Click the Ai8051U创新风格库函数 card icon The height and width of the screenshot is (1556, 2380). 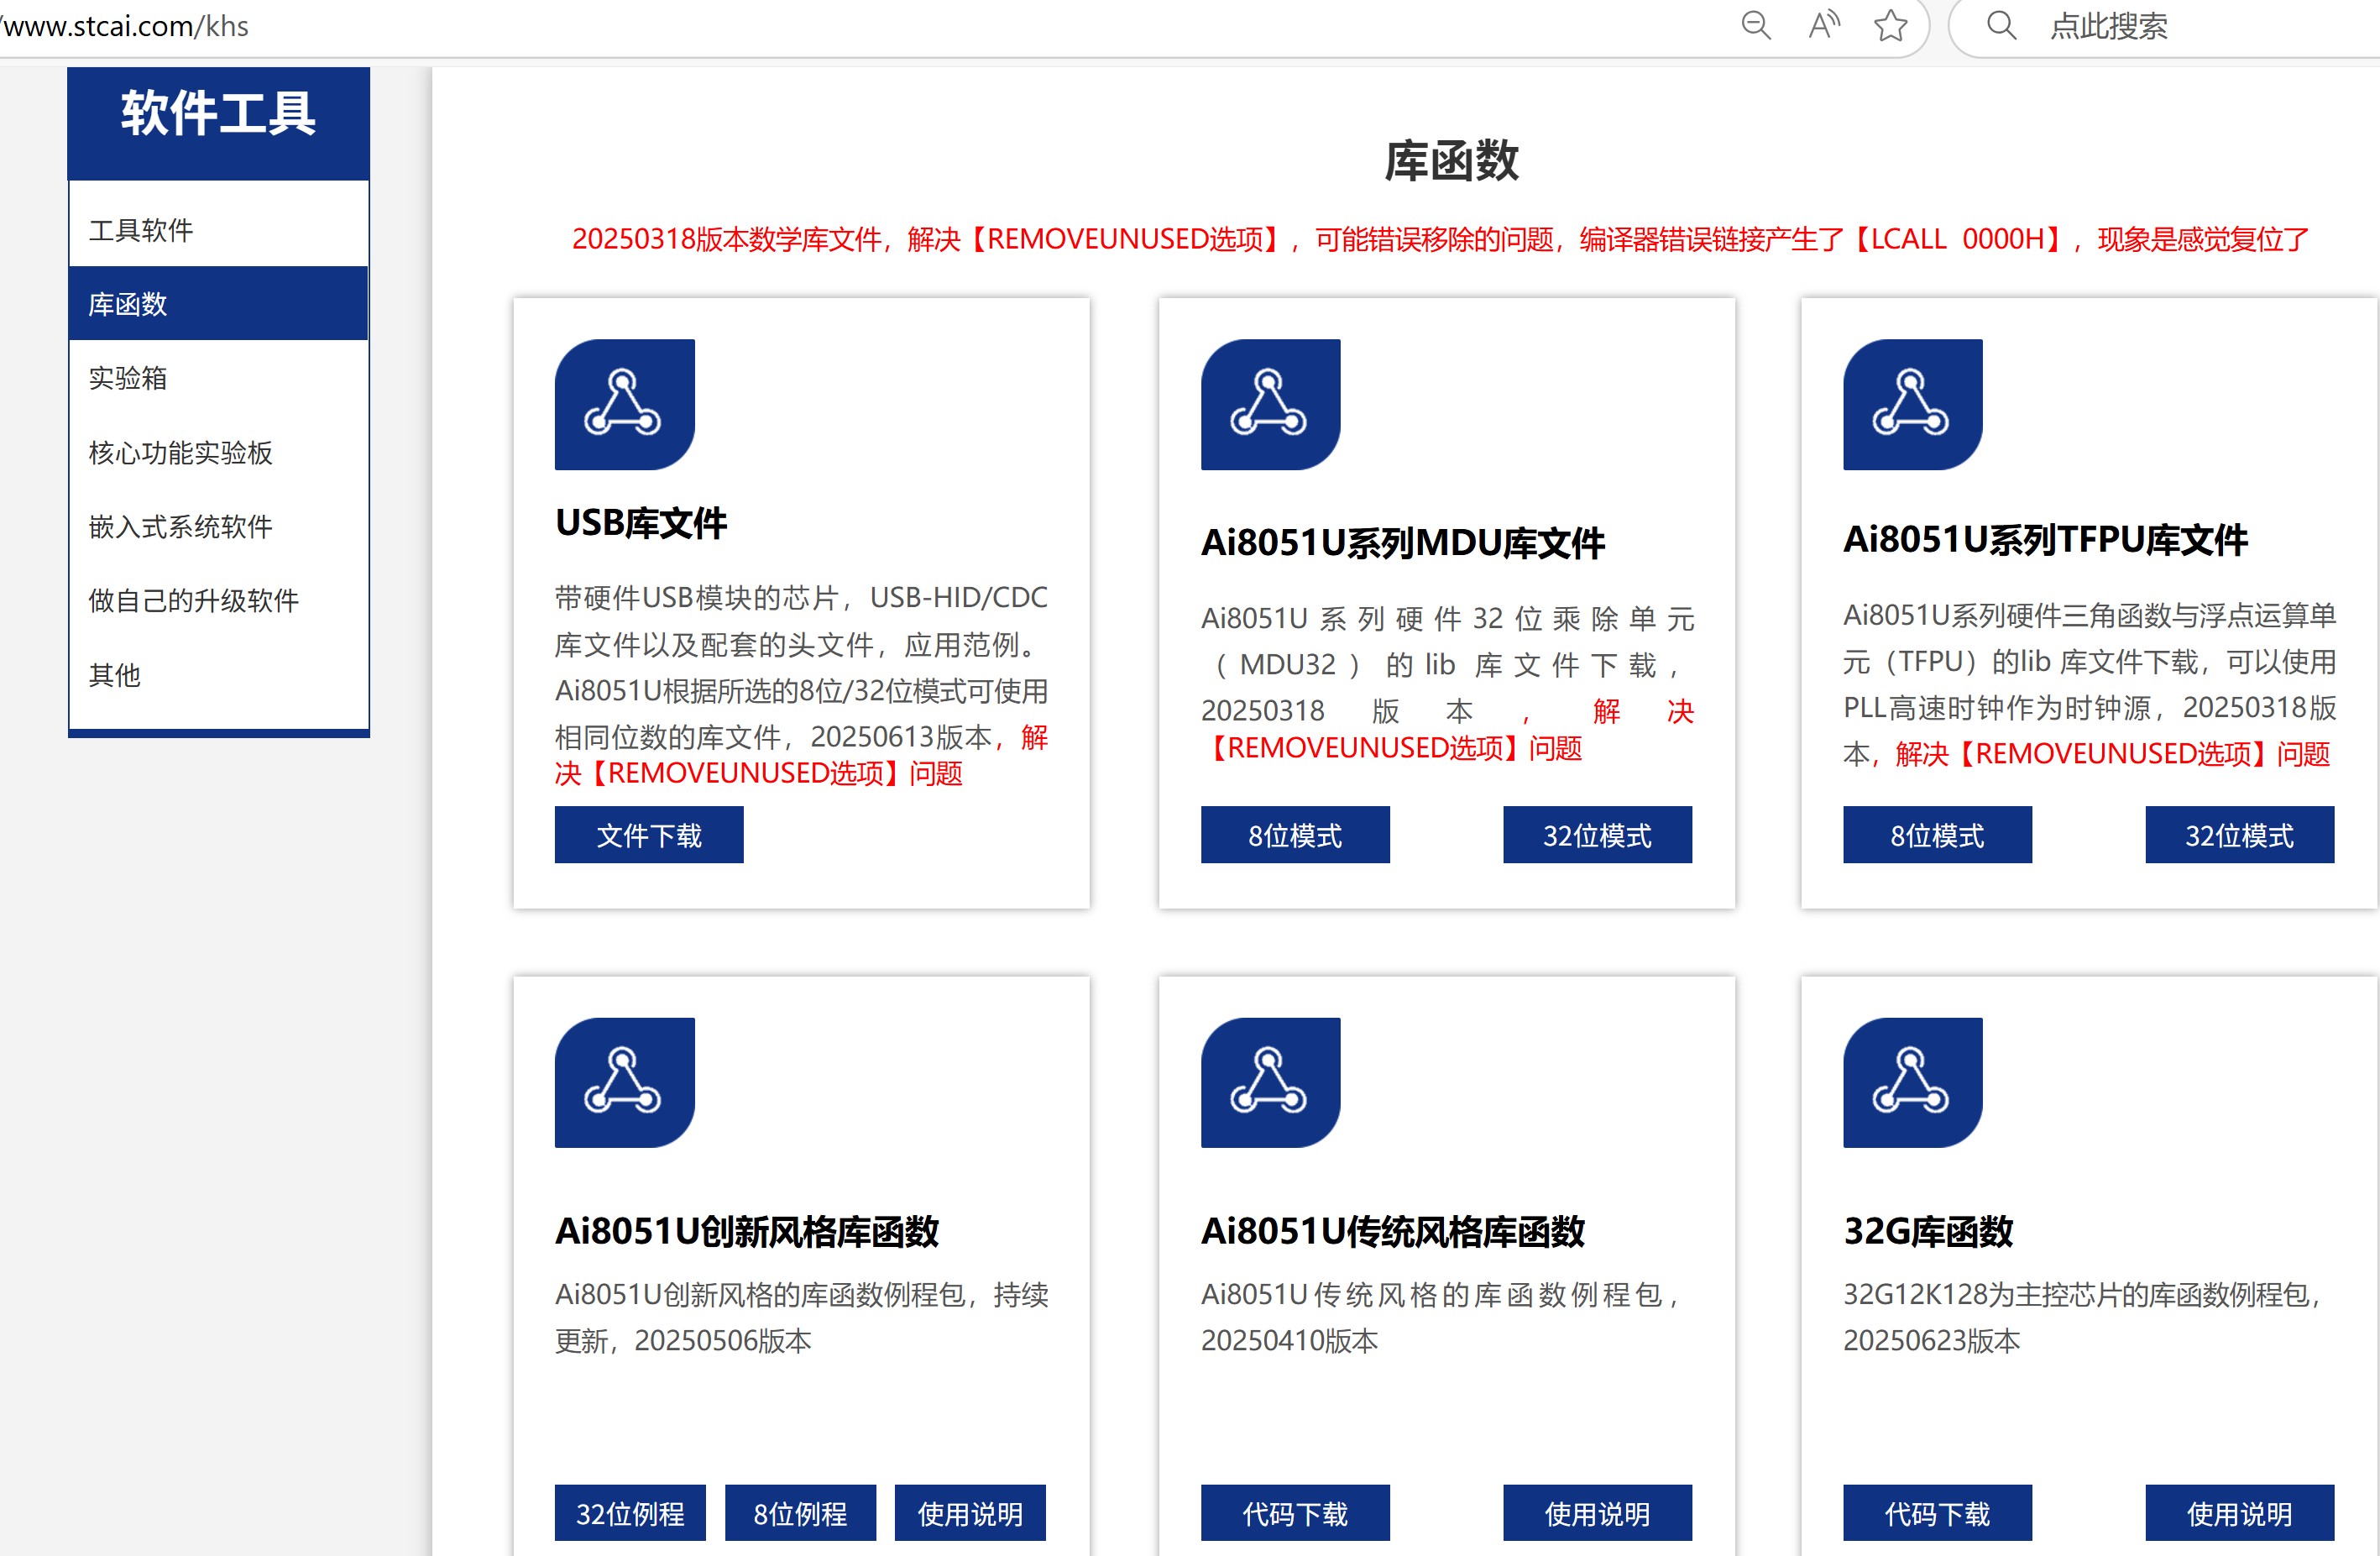[x=625, y=1082]
